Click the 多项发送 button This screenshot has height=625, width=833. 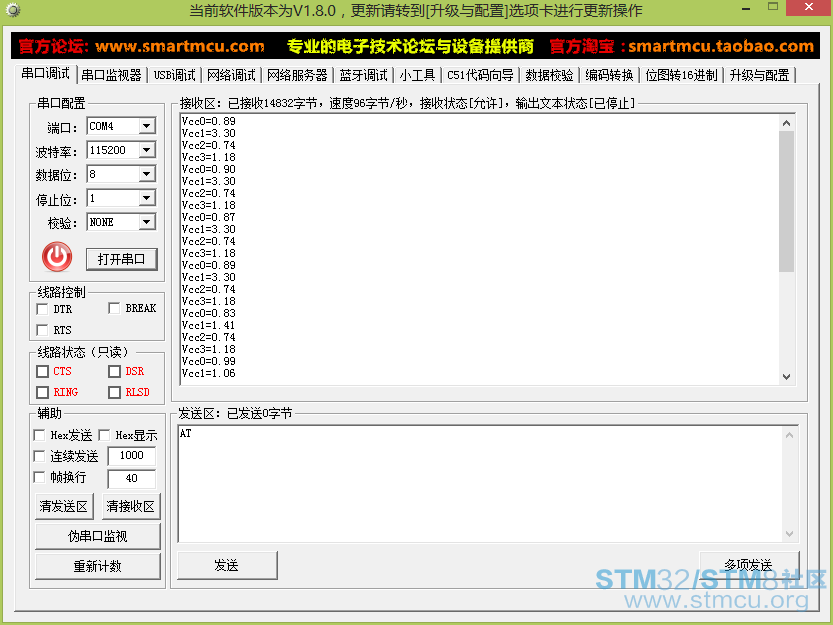point(749,565)
